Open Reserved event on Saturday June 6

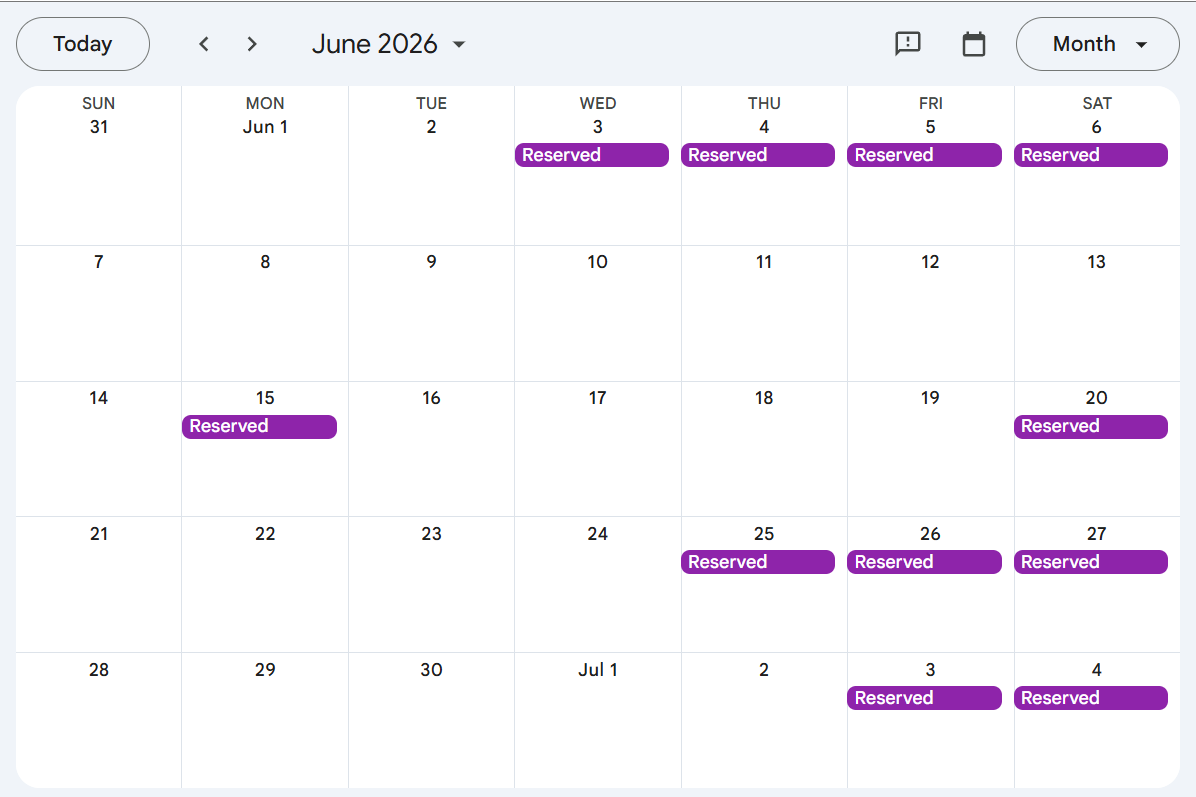(x=1091, y=155)
